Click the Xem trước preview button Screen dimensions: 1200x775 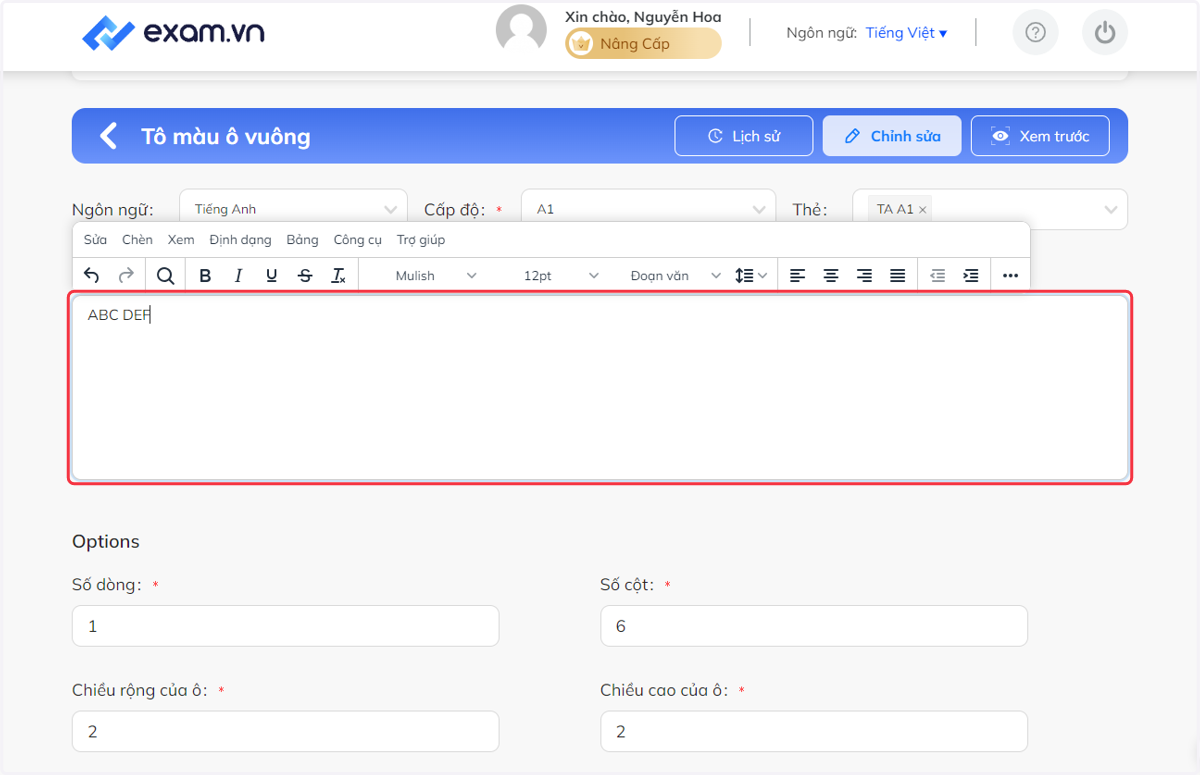click(1040, 136)
